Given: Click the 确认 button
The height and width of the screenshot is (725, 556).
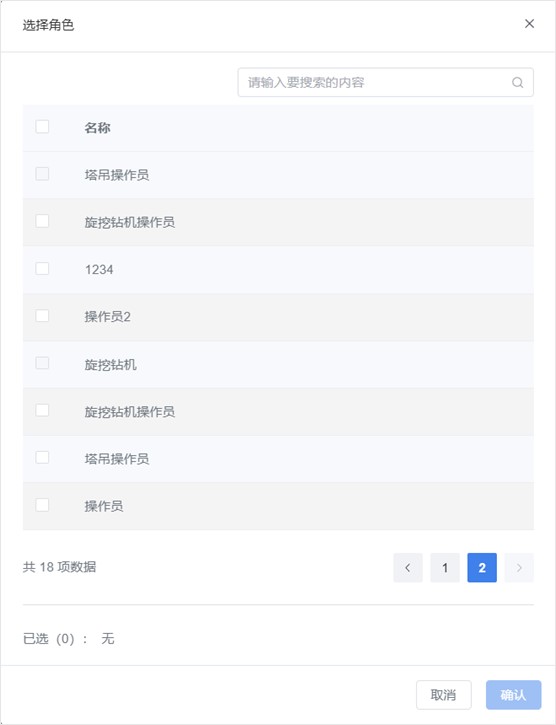Looking at the screenshot, I should pyautogui.click(x=513, y=694).
